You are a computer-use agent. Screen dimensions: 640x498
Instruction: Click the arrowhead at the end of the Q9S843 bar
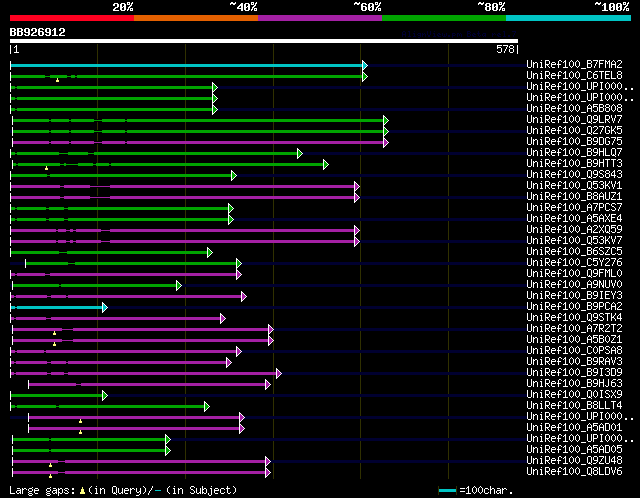tap(233, 176)
